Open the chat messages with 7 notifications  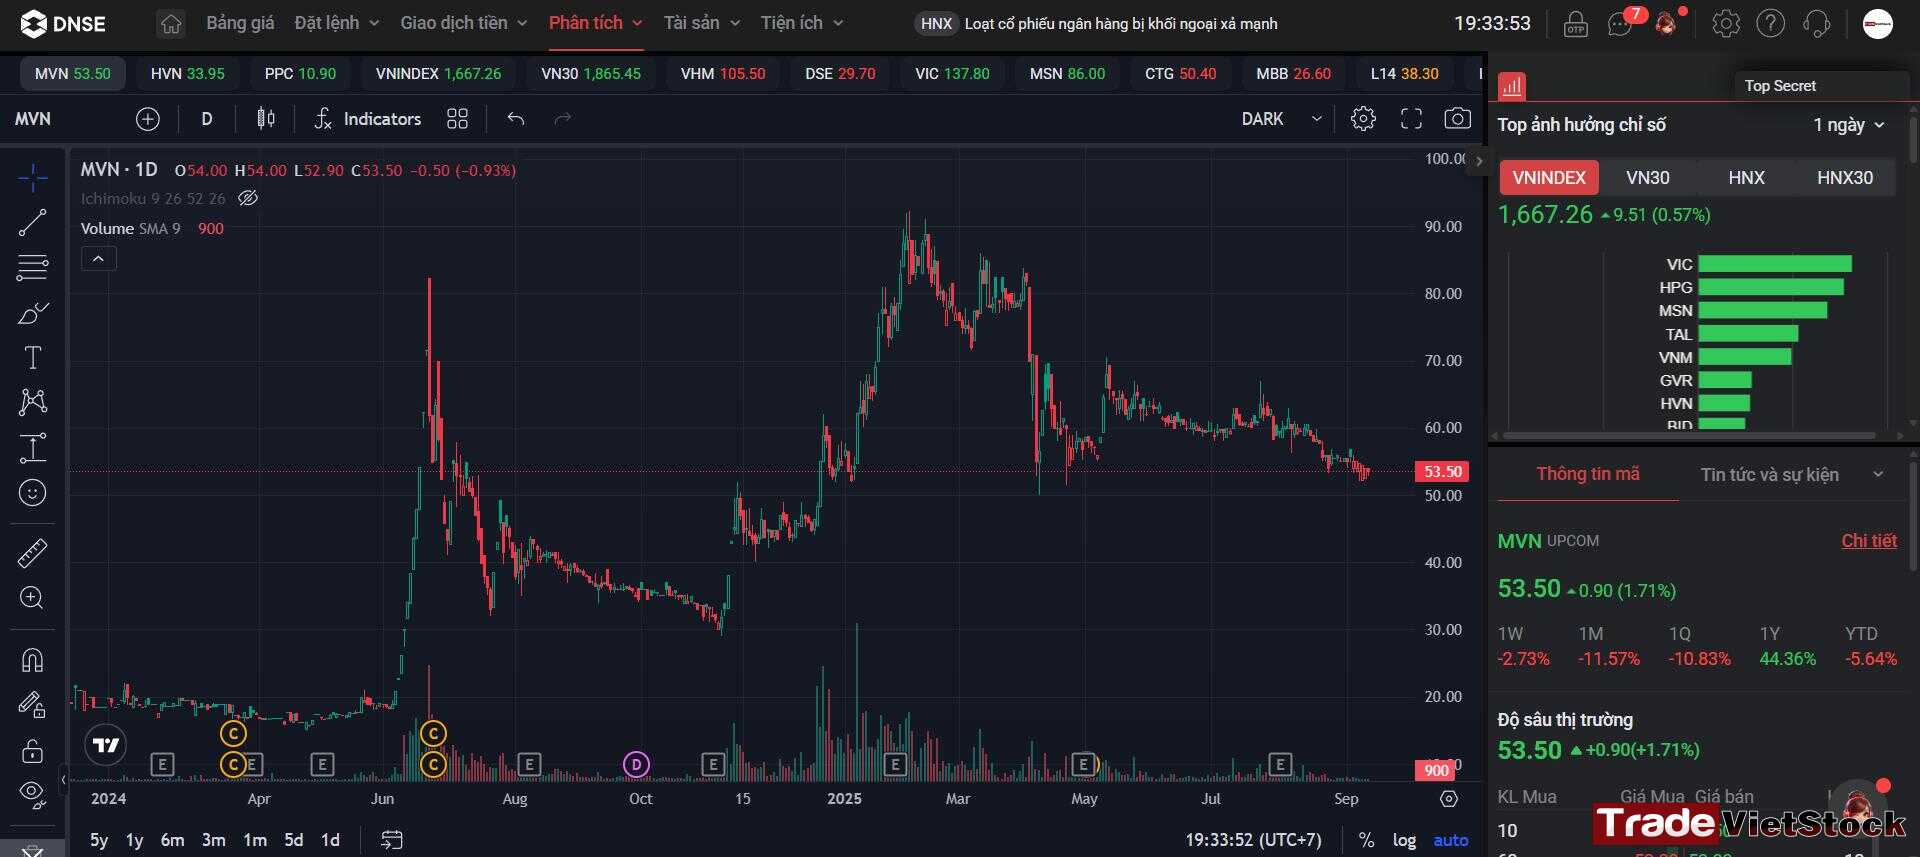click(1621, 23)
